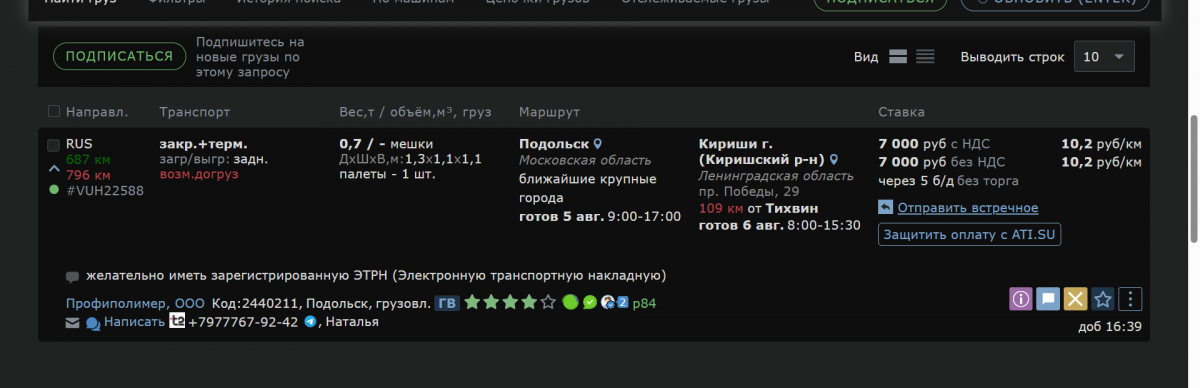Click the time stamp доб 16:39

[1110, 326]
